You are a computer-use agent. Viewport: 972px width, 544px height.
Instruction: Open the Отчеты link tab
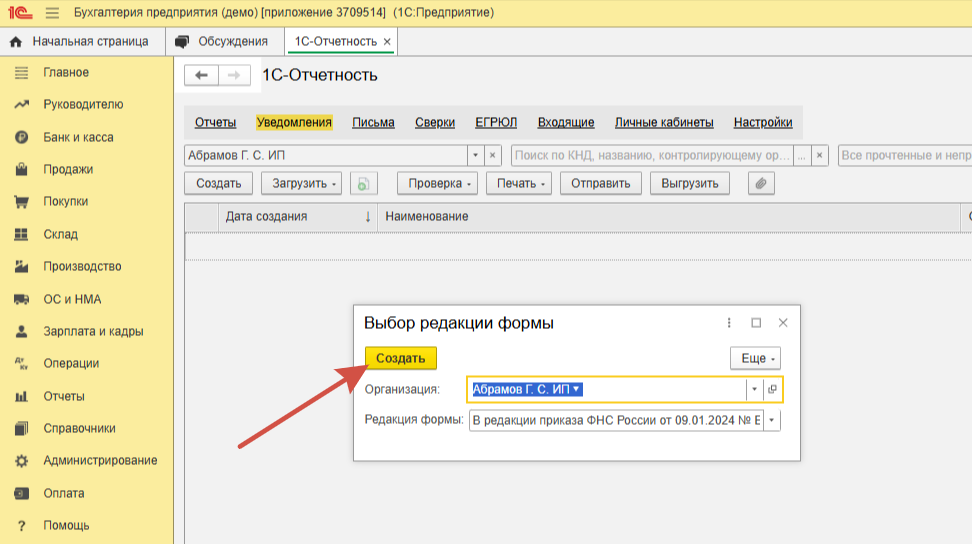[x=216, y=123]
